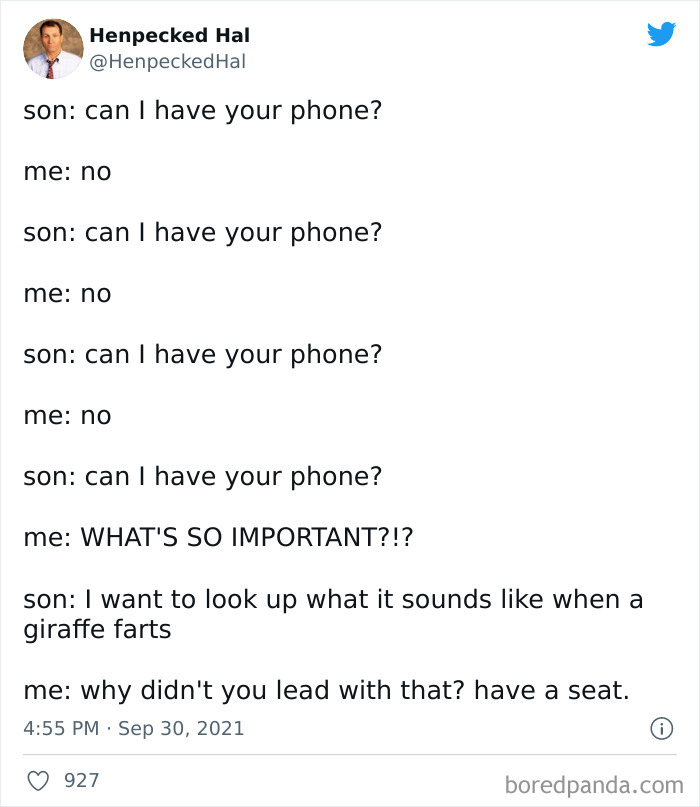Open the circled info icon on the tweet

coord(664,728)
